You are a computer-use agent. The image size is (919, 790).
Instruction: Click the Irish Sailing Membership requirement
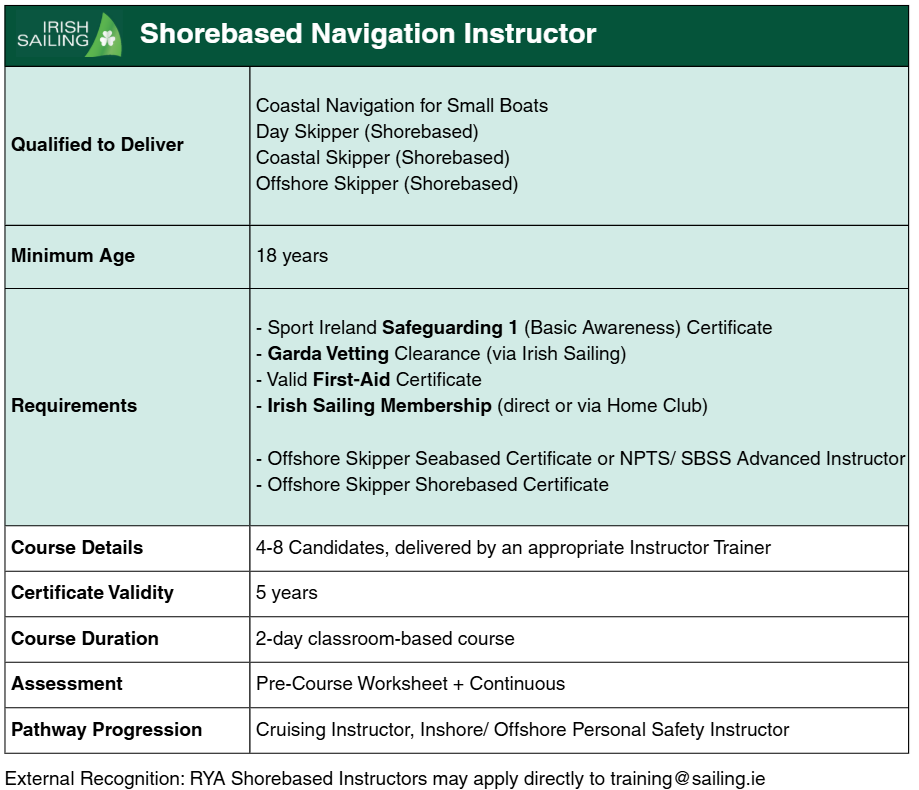point(379,406)
